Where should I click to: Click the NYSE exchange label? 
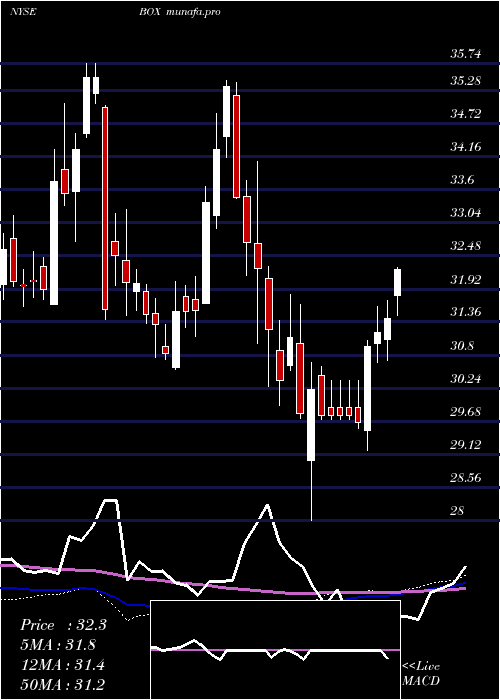coord(23,12)
